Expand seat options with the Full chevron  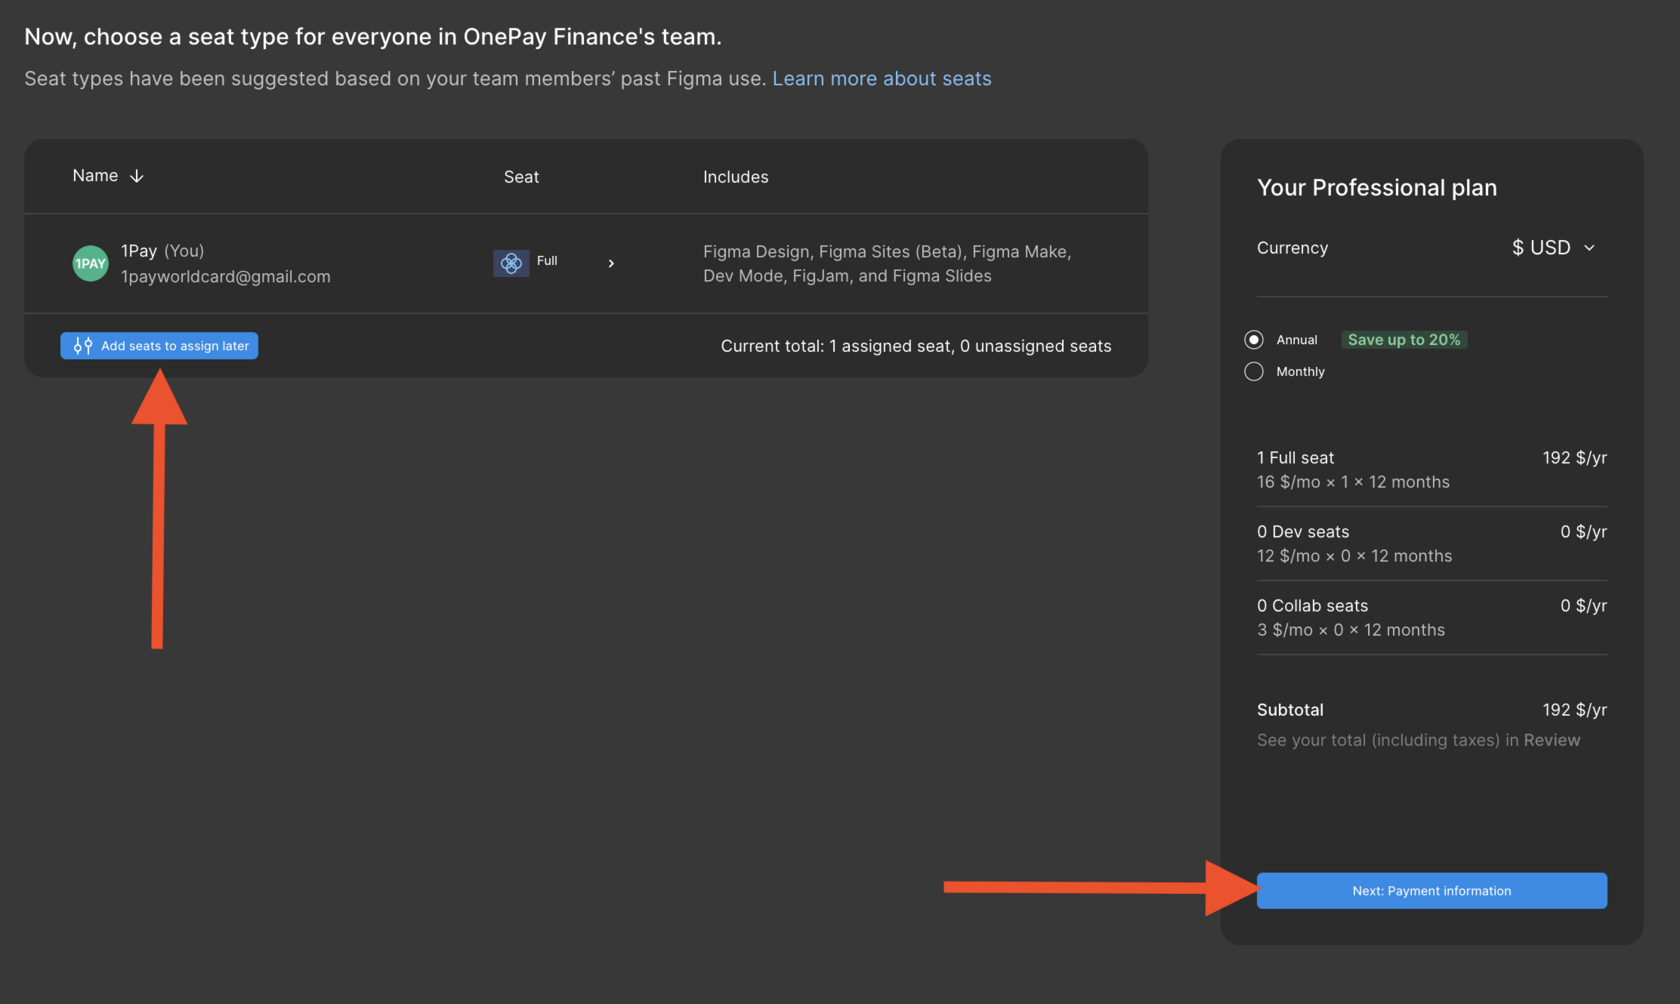pyautogui.click(x=611, y=263)
